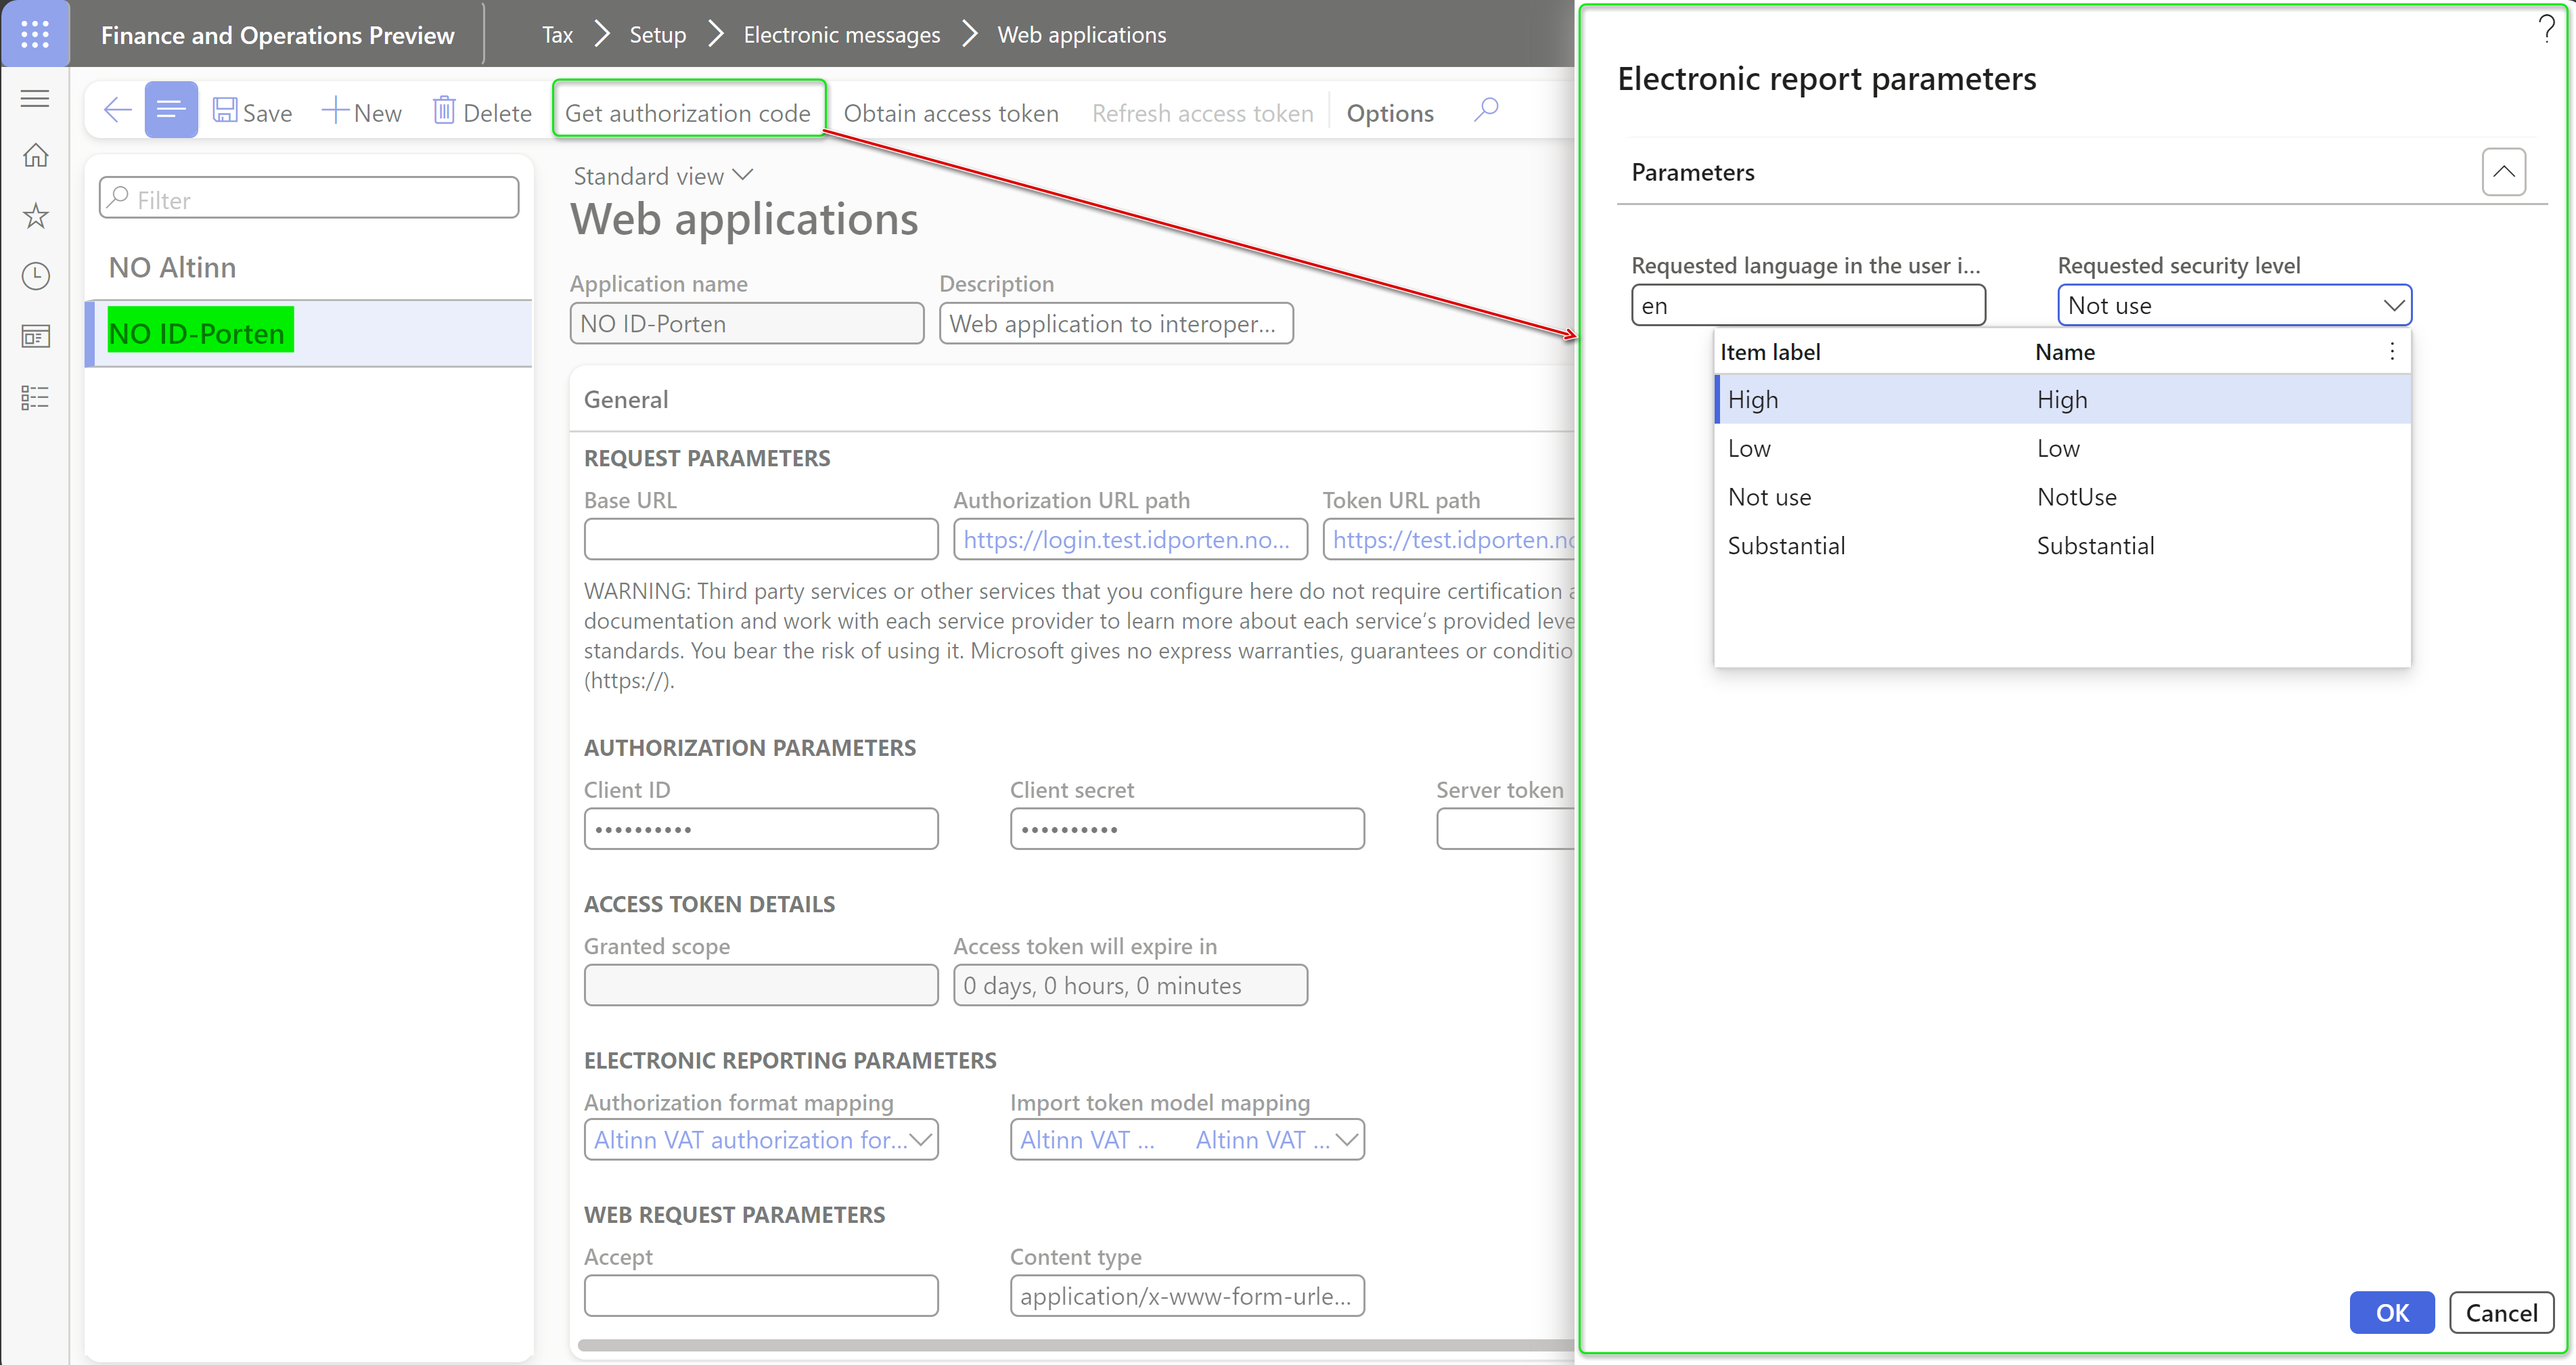Screen dimensions: 2576x1365
Task: Select the Low security level row
Action: 2062,448
